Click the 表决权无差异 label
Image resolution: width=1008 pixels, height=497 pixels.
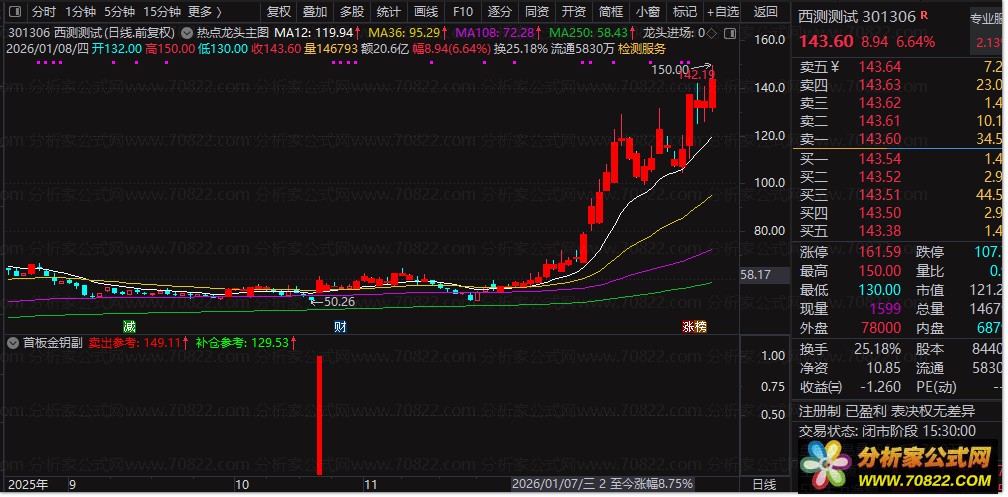point(933,411)
